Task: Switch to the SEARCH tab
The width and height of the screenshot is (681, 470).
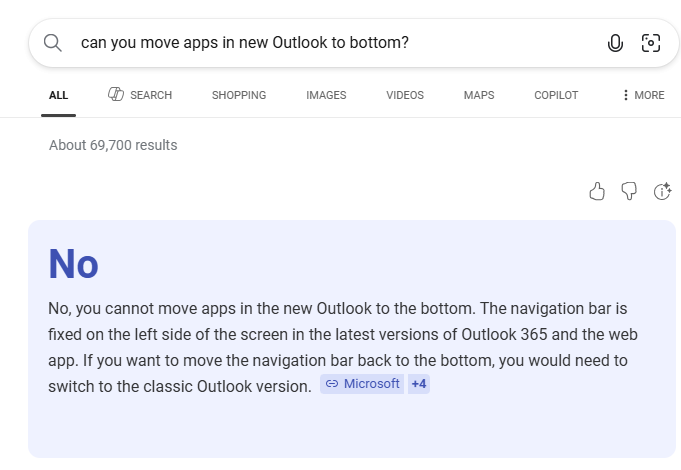Action: pyautogui.click(x=140, y=95)
